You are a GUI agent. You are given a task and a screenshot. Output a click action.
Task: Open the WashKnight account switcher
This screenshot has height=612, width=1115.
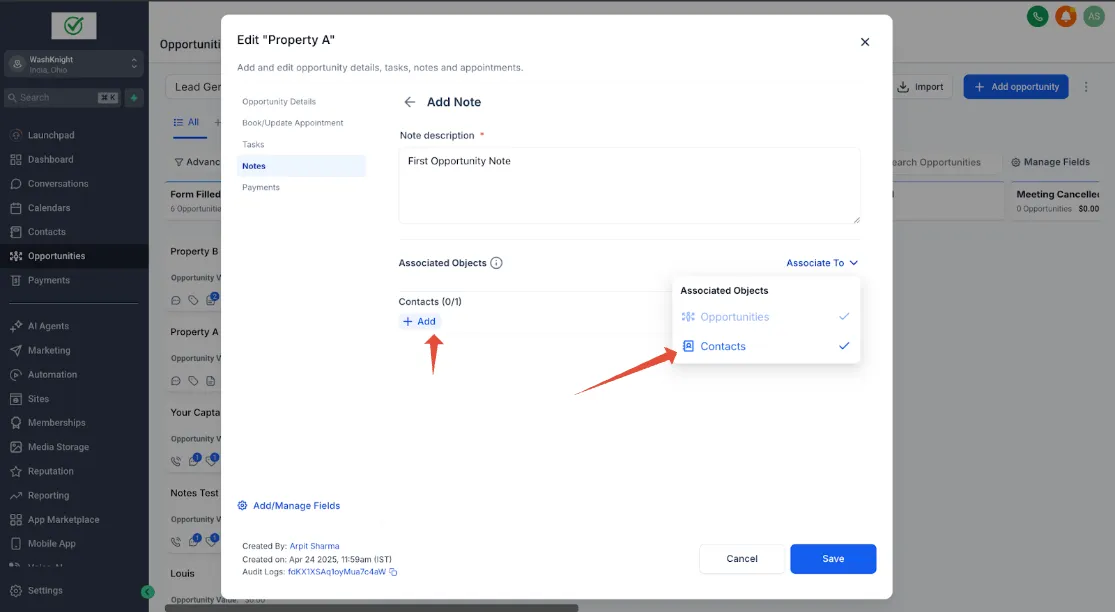(x=74, y=64)
